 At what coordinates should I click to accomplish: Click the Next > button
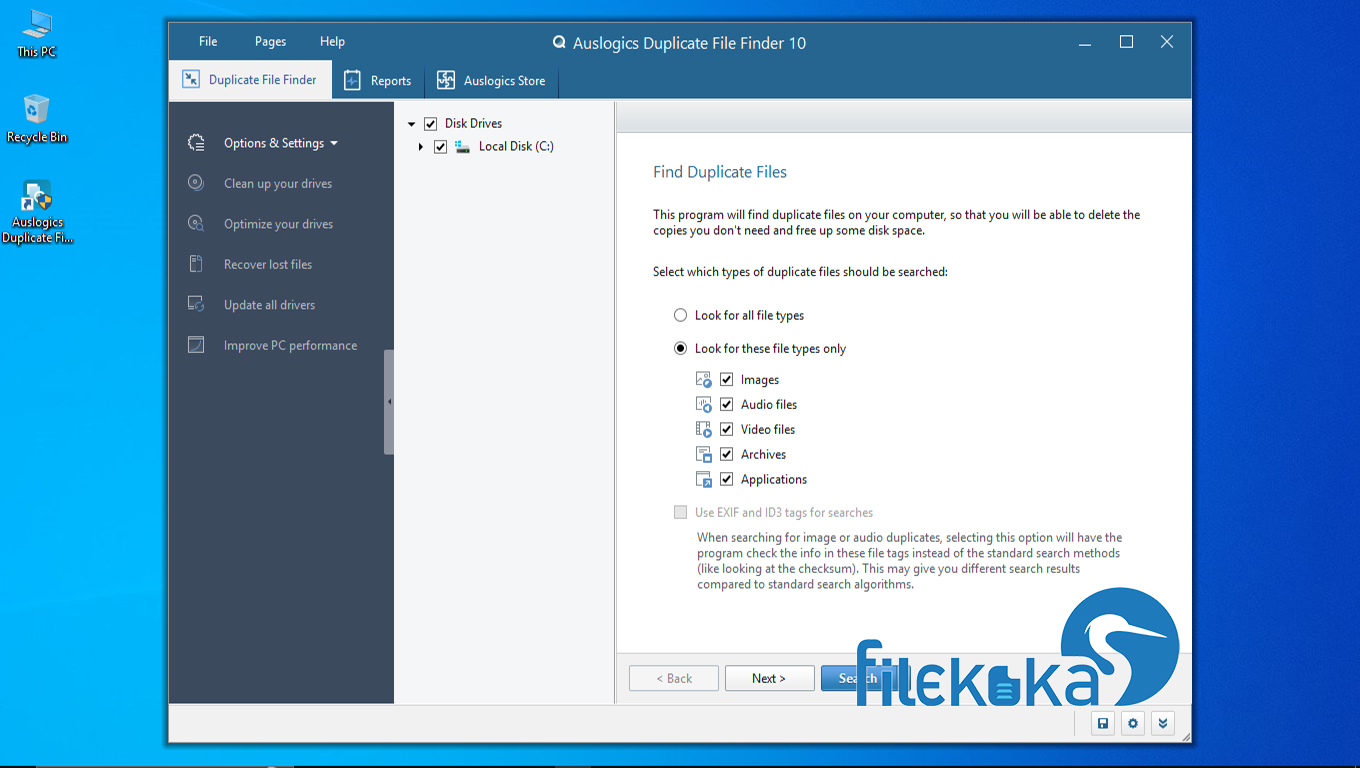769,678
